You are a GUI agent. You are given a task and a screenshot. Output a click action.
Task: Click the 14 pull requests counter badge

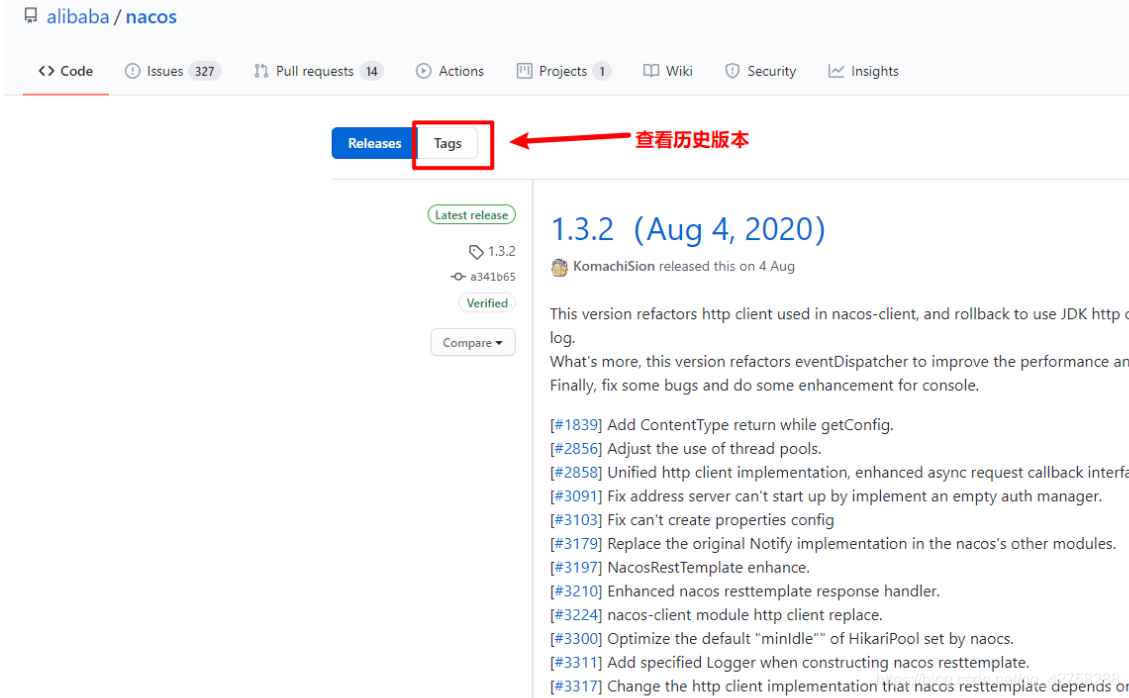click(372, 71)
